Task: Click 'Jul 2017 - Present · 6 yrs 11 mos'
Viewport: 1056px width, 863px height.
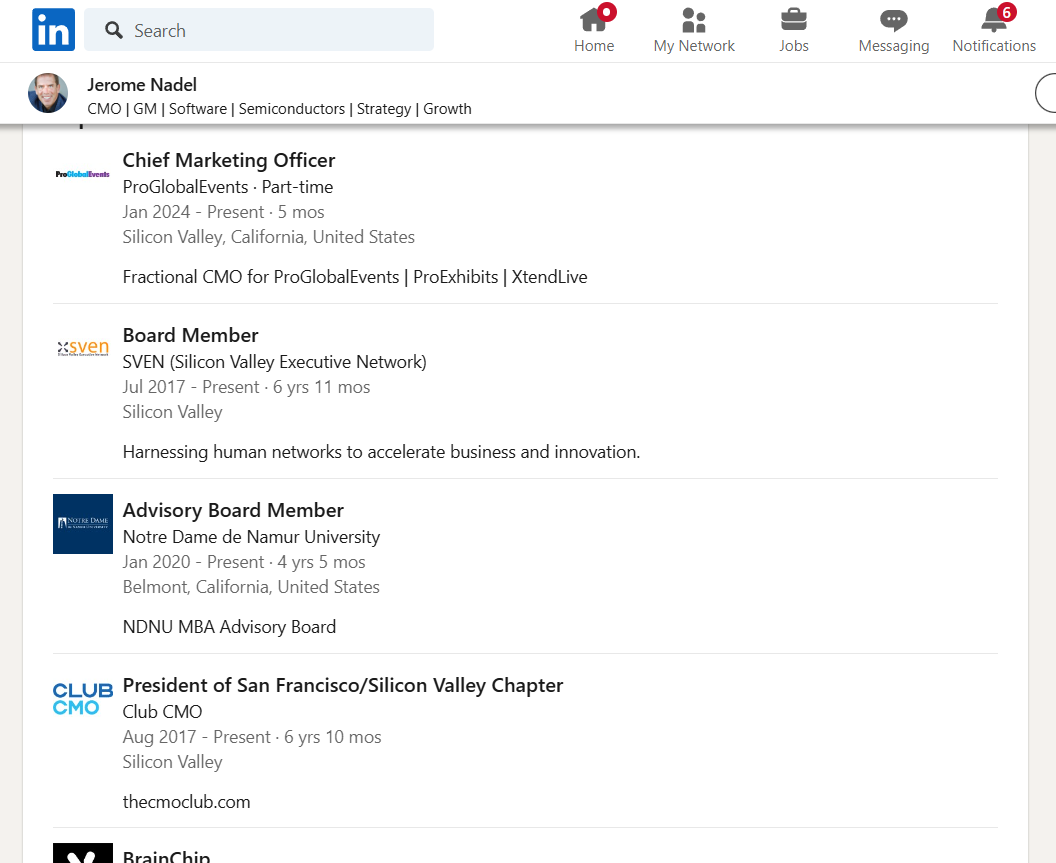Action: pyautogui.click(x=246, y=387)
